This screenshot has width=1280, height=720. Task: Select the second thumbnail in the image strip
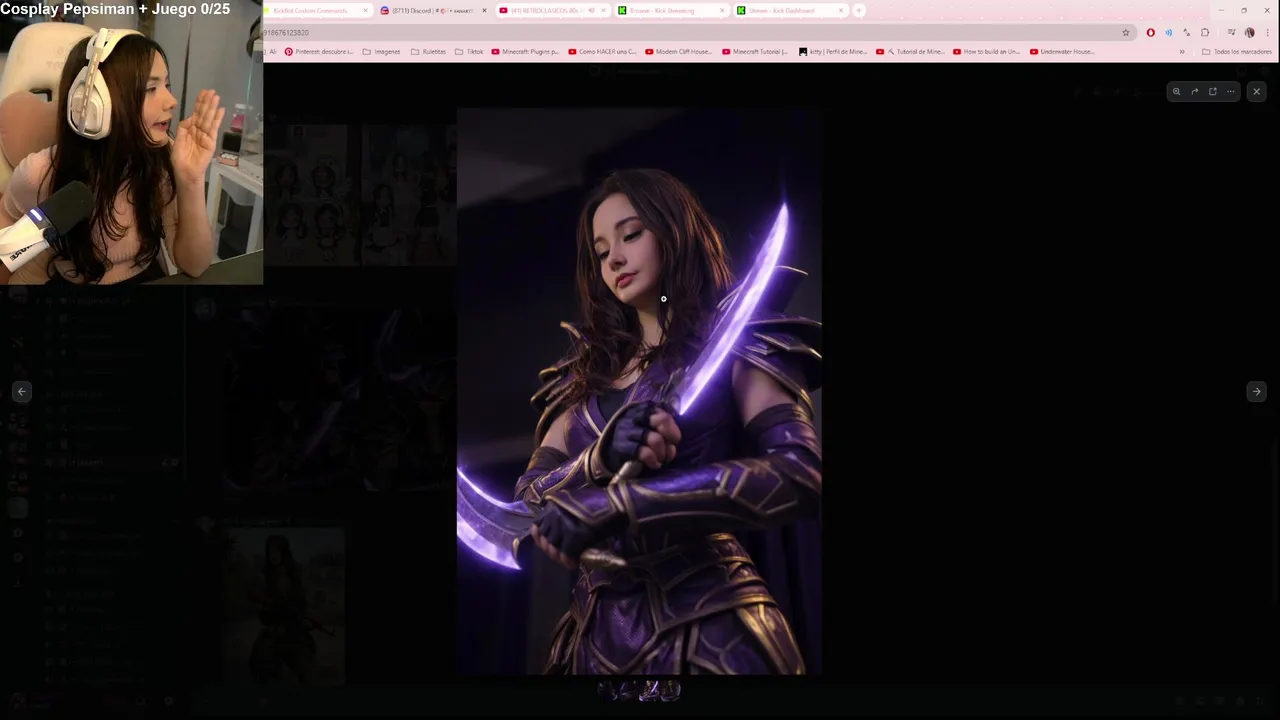click(x=628, y=689)
